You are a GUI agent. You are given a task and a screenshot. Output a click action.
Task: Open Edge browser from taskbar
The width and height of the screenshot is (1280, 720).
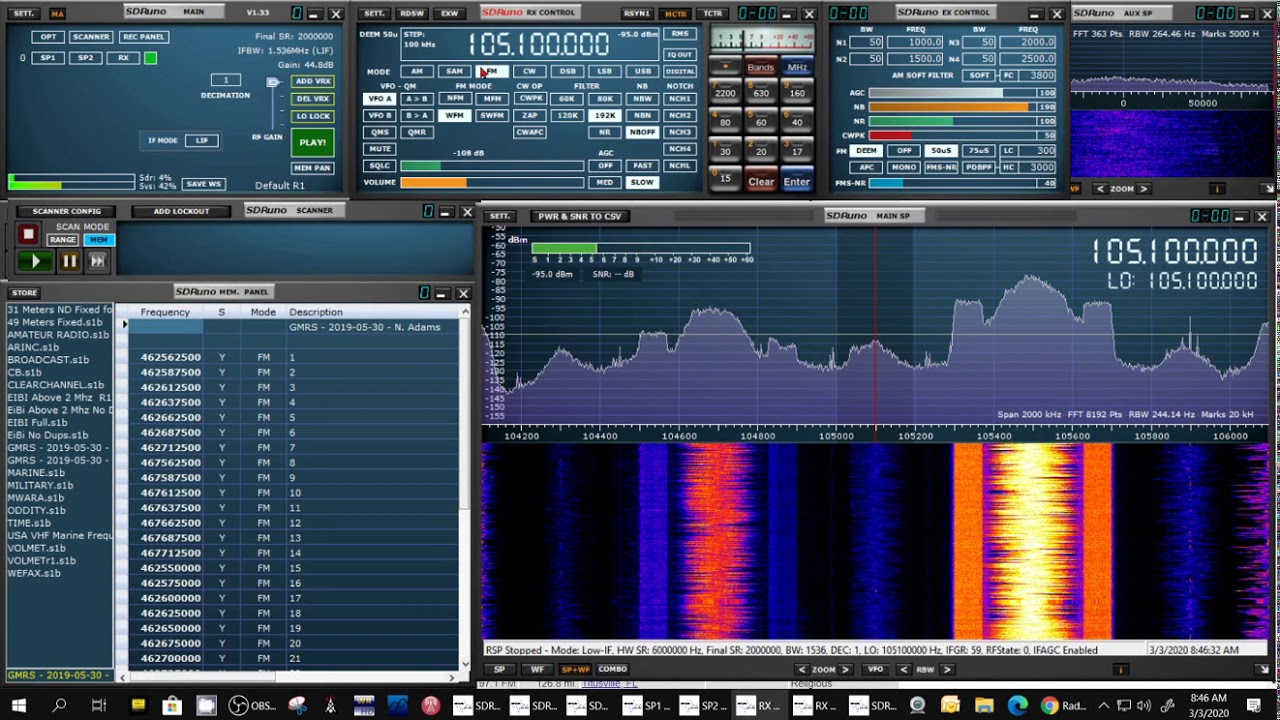pos(1017,705)
